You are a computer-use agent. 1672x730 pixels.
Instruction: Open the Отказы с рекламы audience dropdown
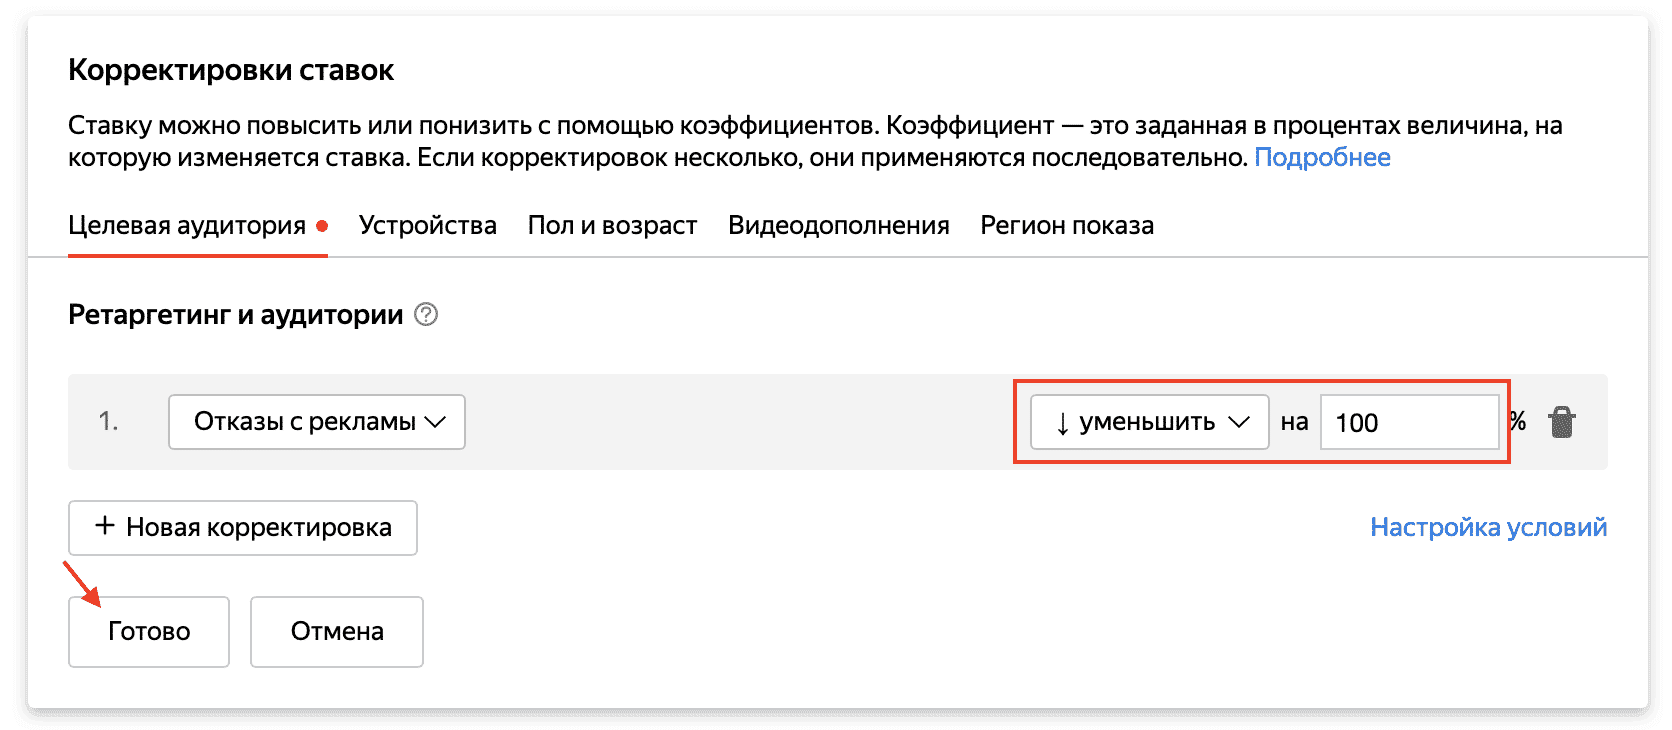316,422
